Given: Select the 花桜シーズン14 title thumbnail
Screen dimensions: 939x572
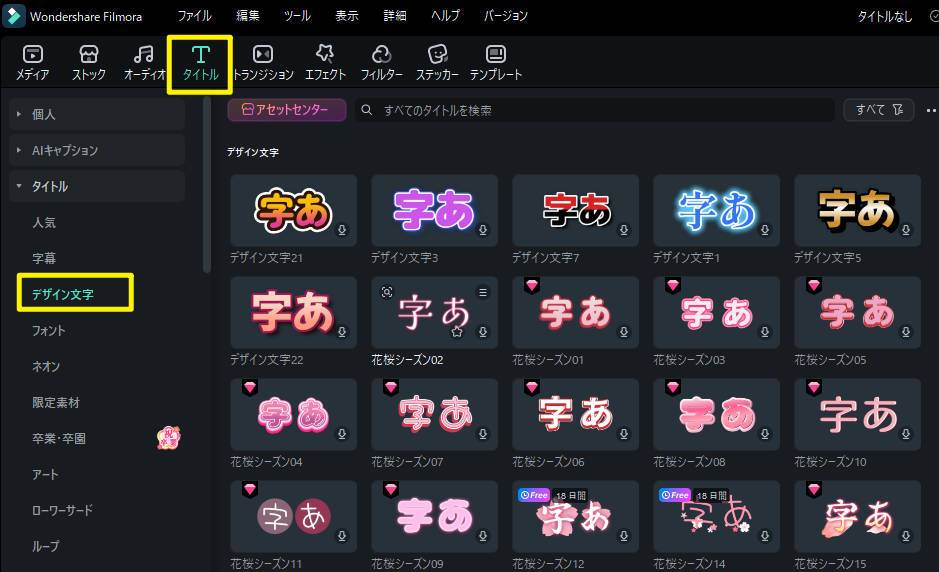Looking at the screenshot, I should click(x=716, y=516).
